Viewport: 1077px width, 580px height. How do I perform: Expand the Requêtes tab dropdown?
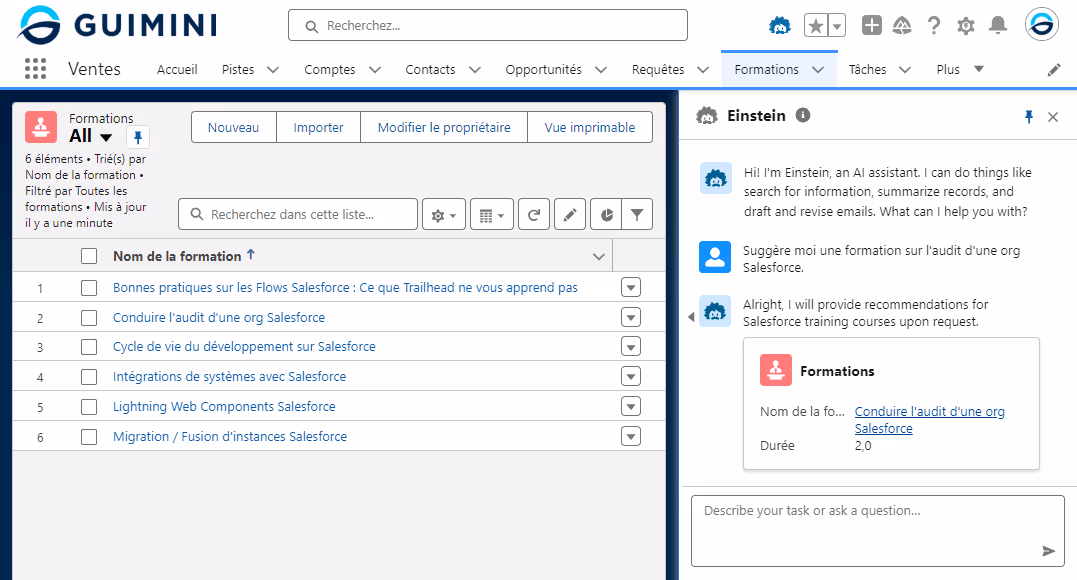703,69
